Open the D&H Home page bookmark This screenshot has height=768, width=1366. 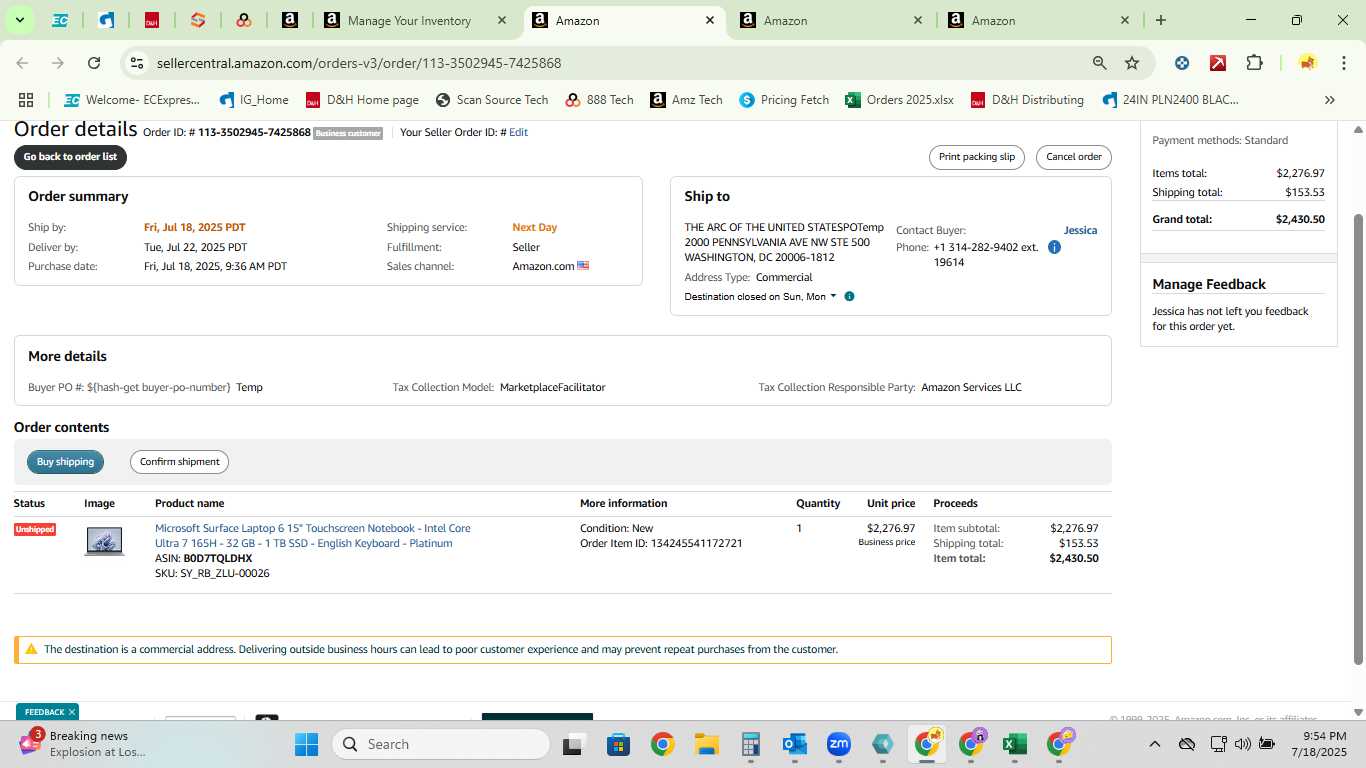pyautogui.click(x=362, y=100)
